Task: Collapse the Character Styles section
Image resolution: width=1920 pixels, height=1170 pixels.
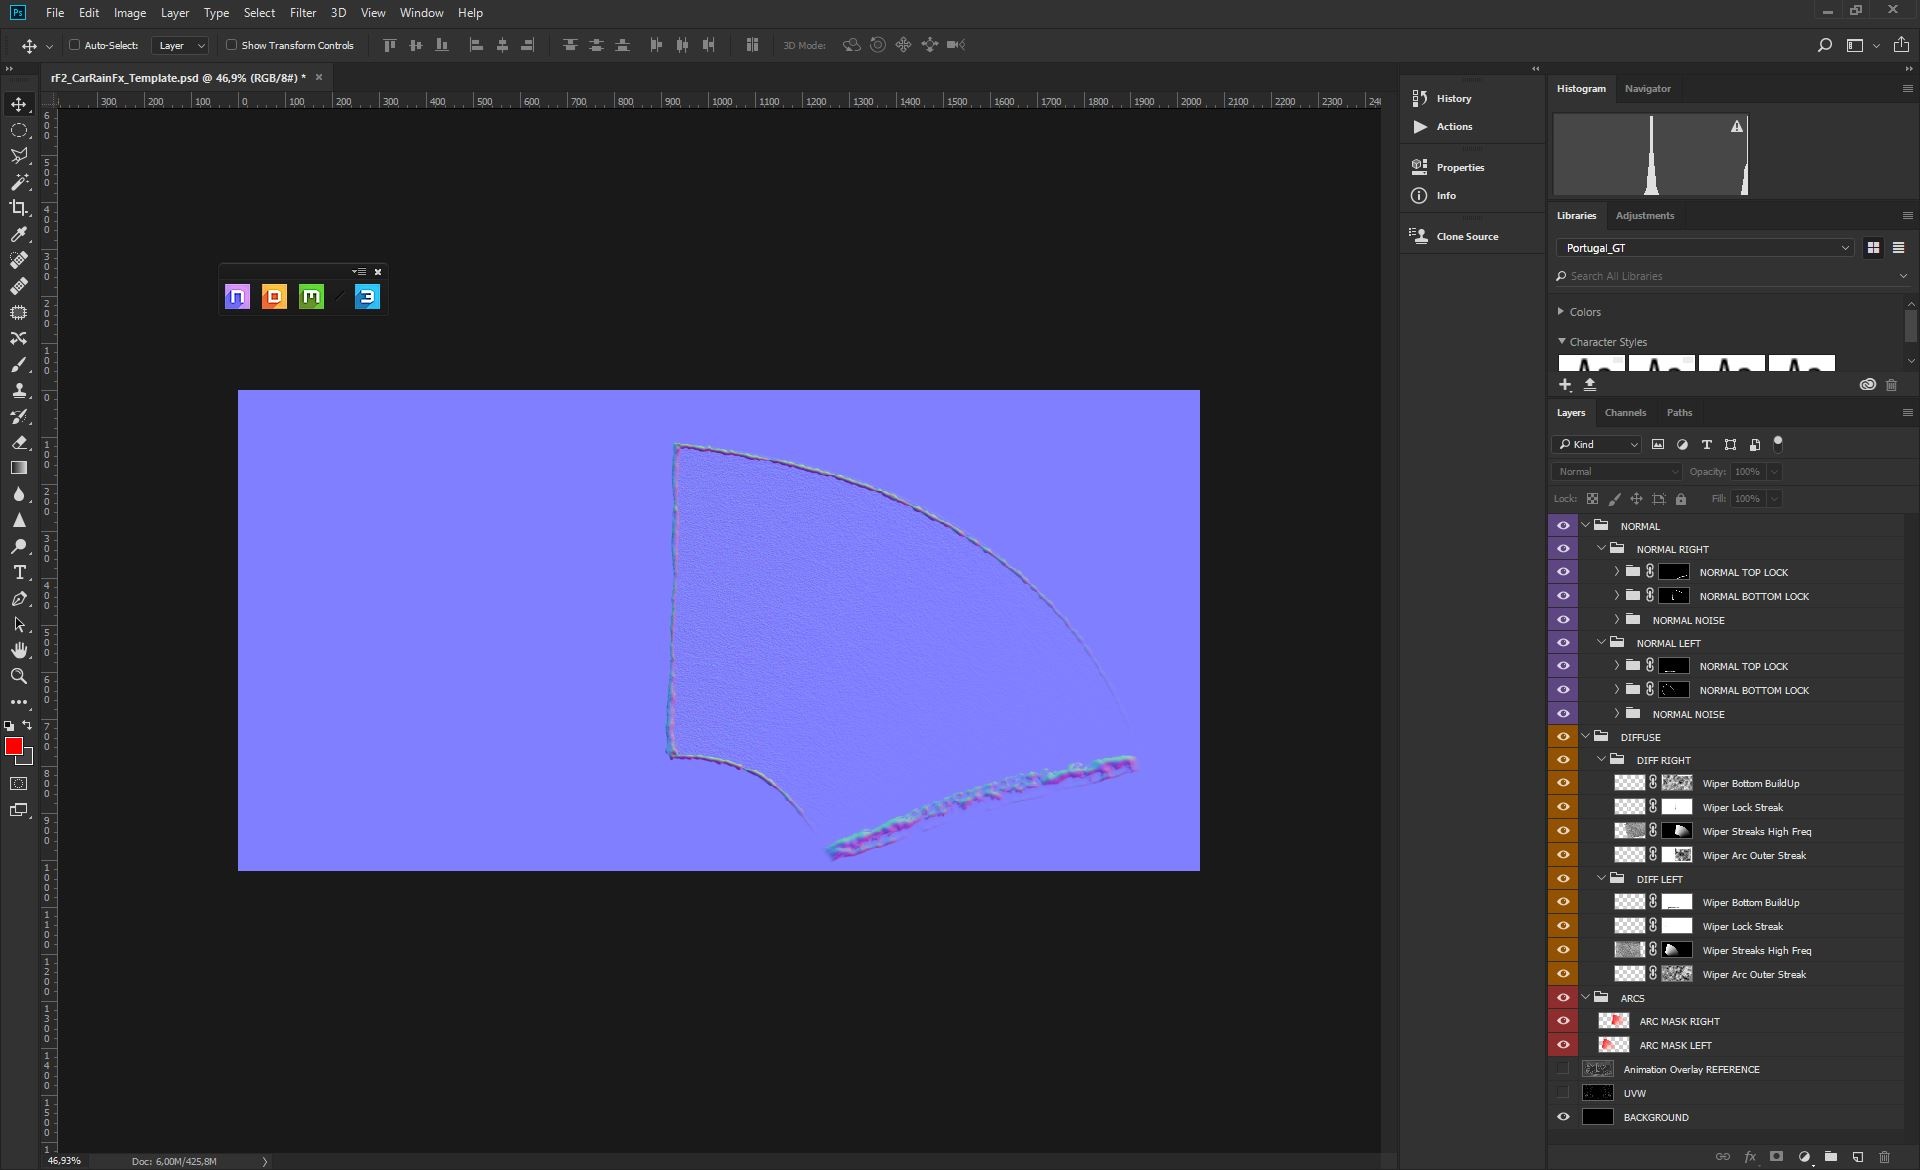Action: click(1561, 341)
